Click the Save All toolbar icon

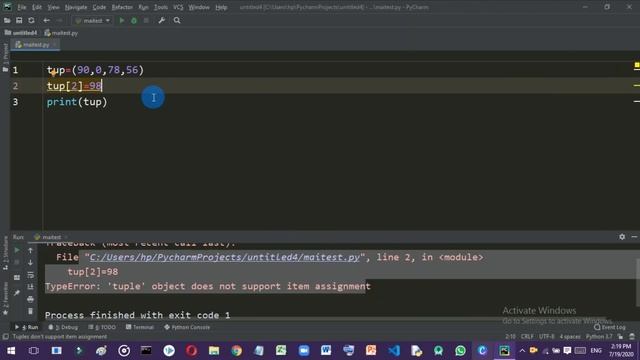[19, 20]
